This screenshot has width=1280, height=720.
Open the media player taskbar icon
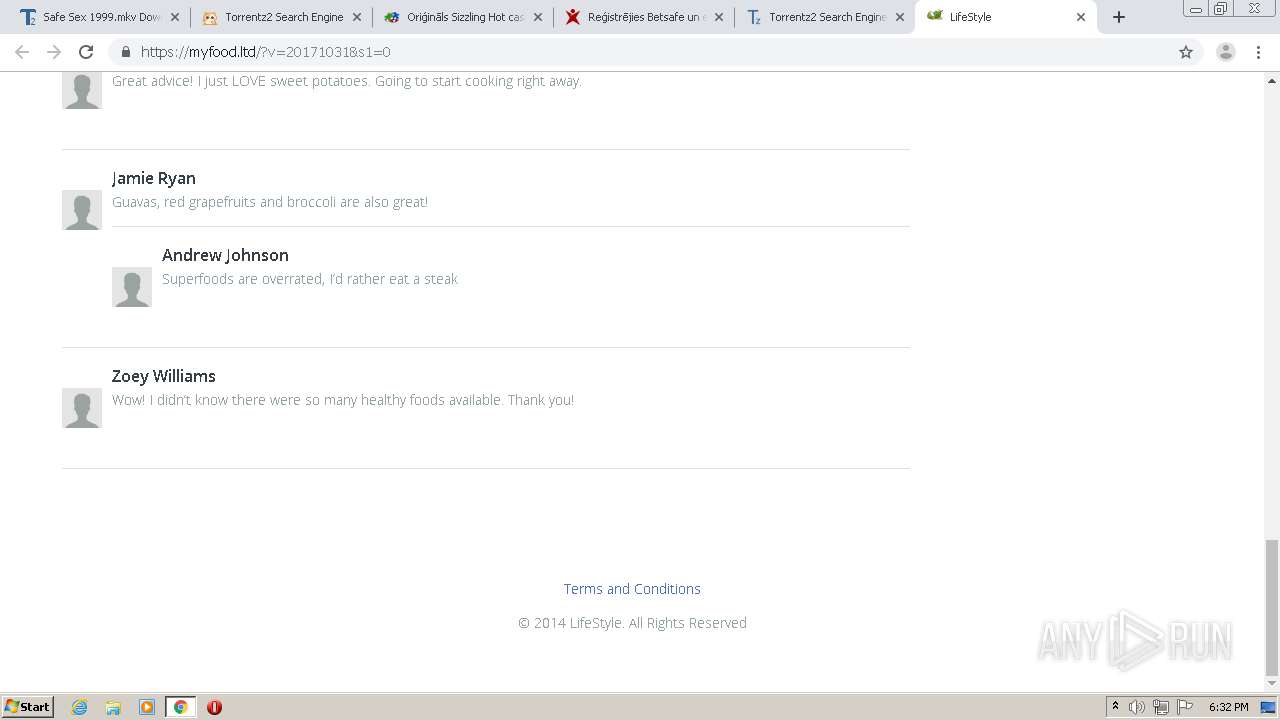point(147,707)
